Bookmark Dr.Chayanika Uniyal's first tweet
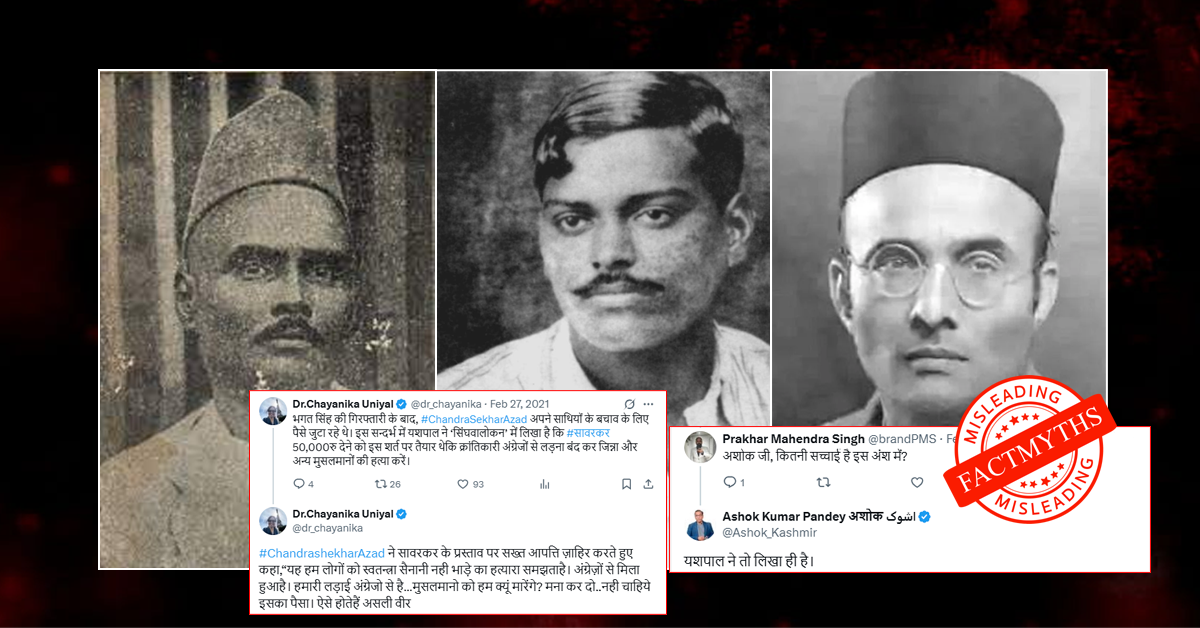Image resolution: width=1200 pixels, height=628 pixels. 626,484
